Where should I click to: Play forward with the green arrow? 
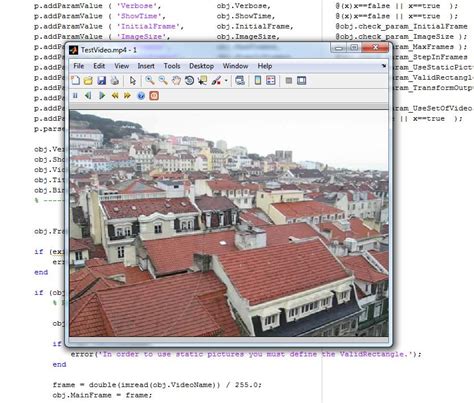click(102, 96)
